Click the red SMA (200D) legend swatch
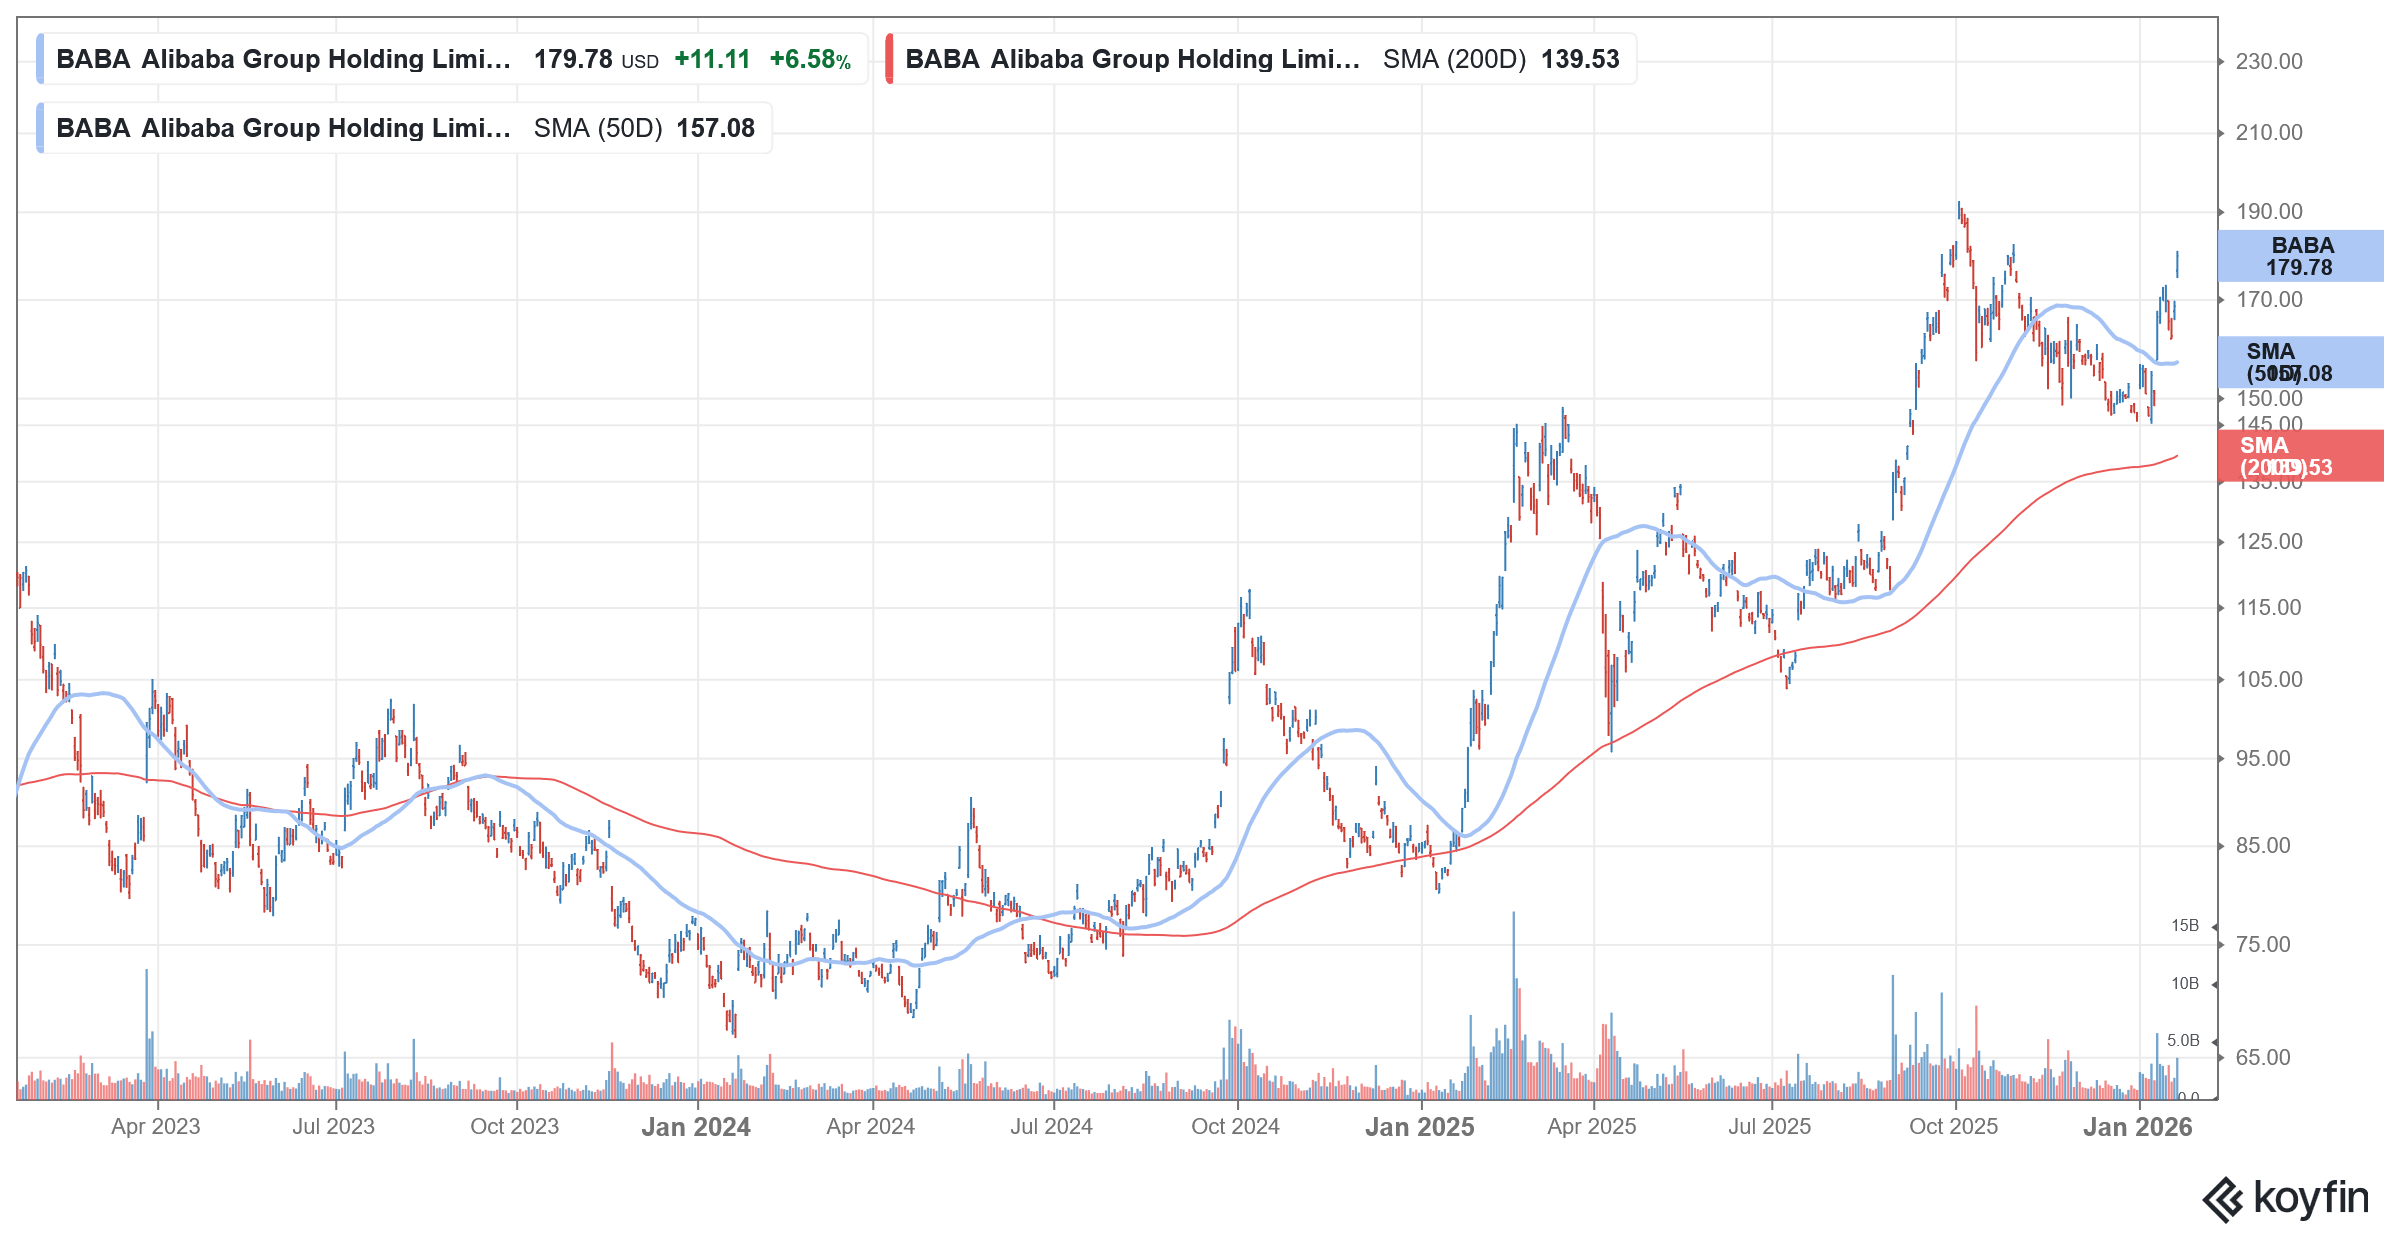 pyautogui.click(x=889, y=59)
